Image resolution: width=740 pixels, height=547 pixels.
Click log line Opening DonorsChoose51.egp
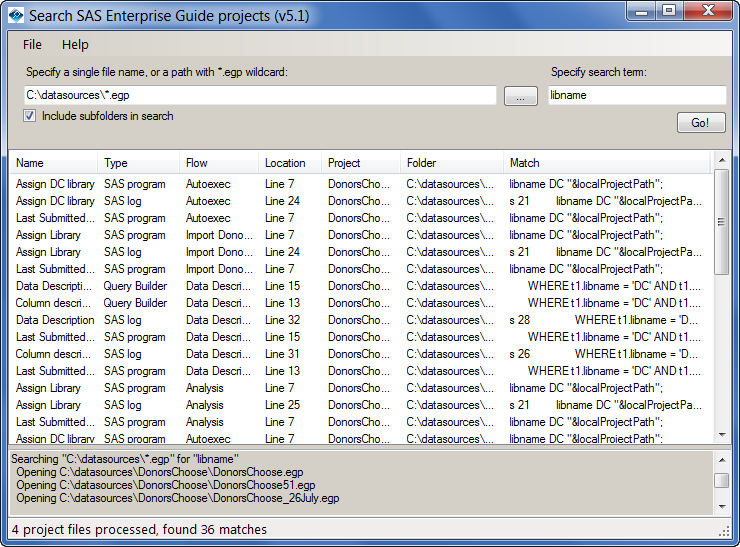tap(166, 485)
